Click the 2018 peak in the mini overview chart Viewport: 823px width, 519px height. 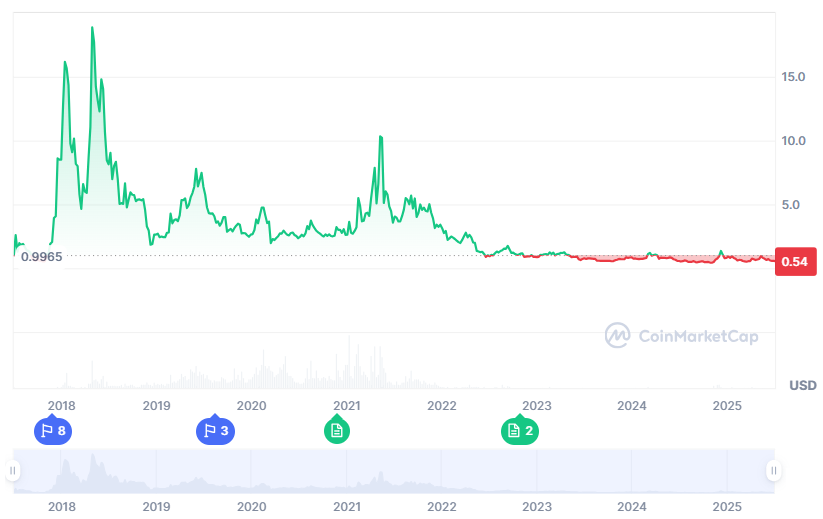pos(93,456)
